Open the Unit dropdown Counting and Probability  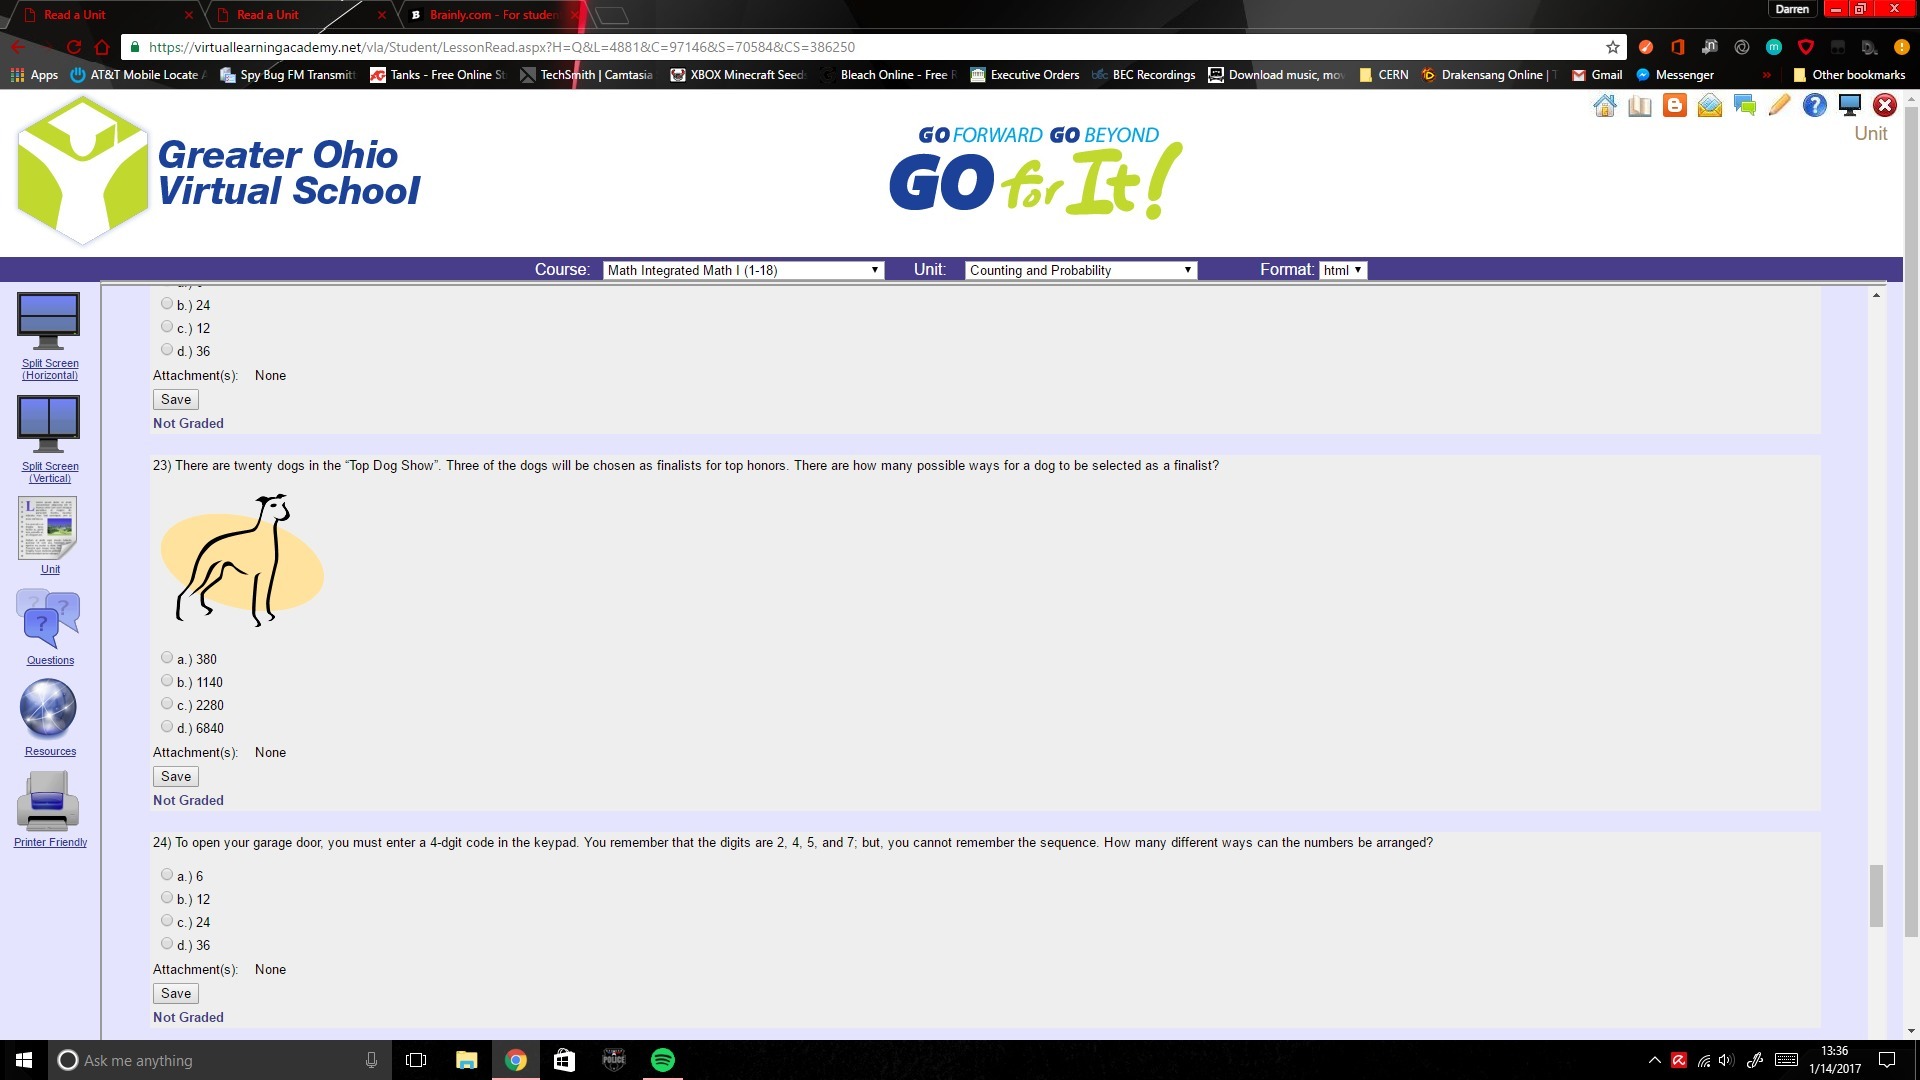pyautogui.click(x=1080, y=270)
